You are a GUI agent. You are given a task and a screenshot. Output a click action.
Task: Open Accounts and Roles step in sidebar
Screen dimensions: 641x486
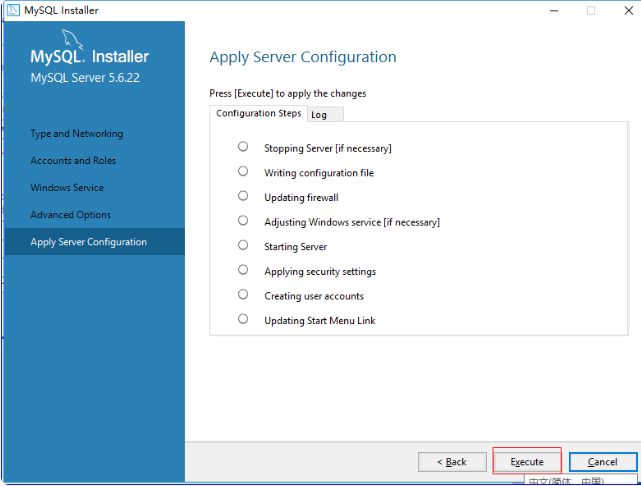[x=73, y=161]
